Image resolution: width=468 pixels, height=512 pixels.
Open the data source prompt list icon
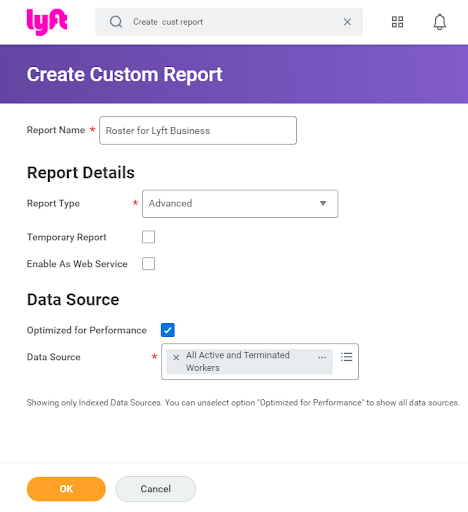[x=347, y=357]
